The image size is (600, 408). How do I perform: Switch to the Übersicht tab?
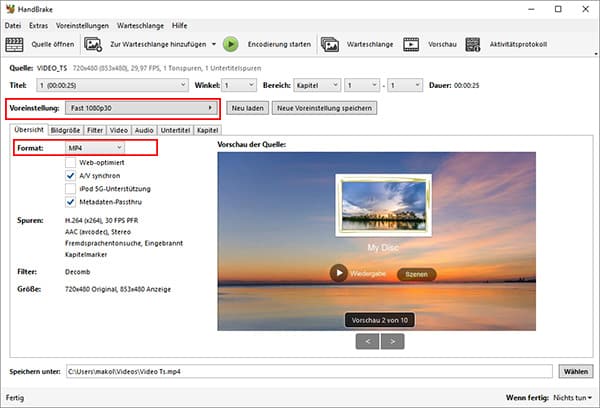tap(29, 130)
